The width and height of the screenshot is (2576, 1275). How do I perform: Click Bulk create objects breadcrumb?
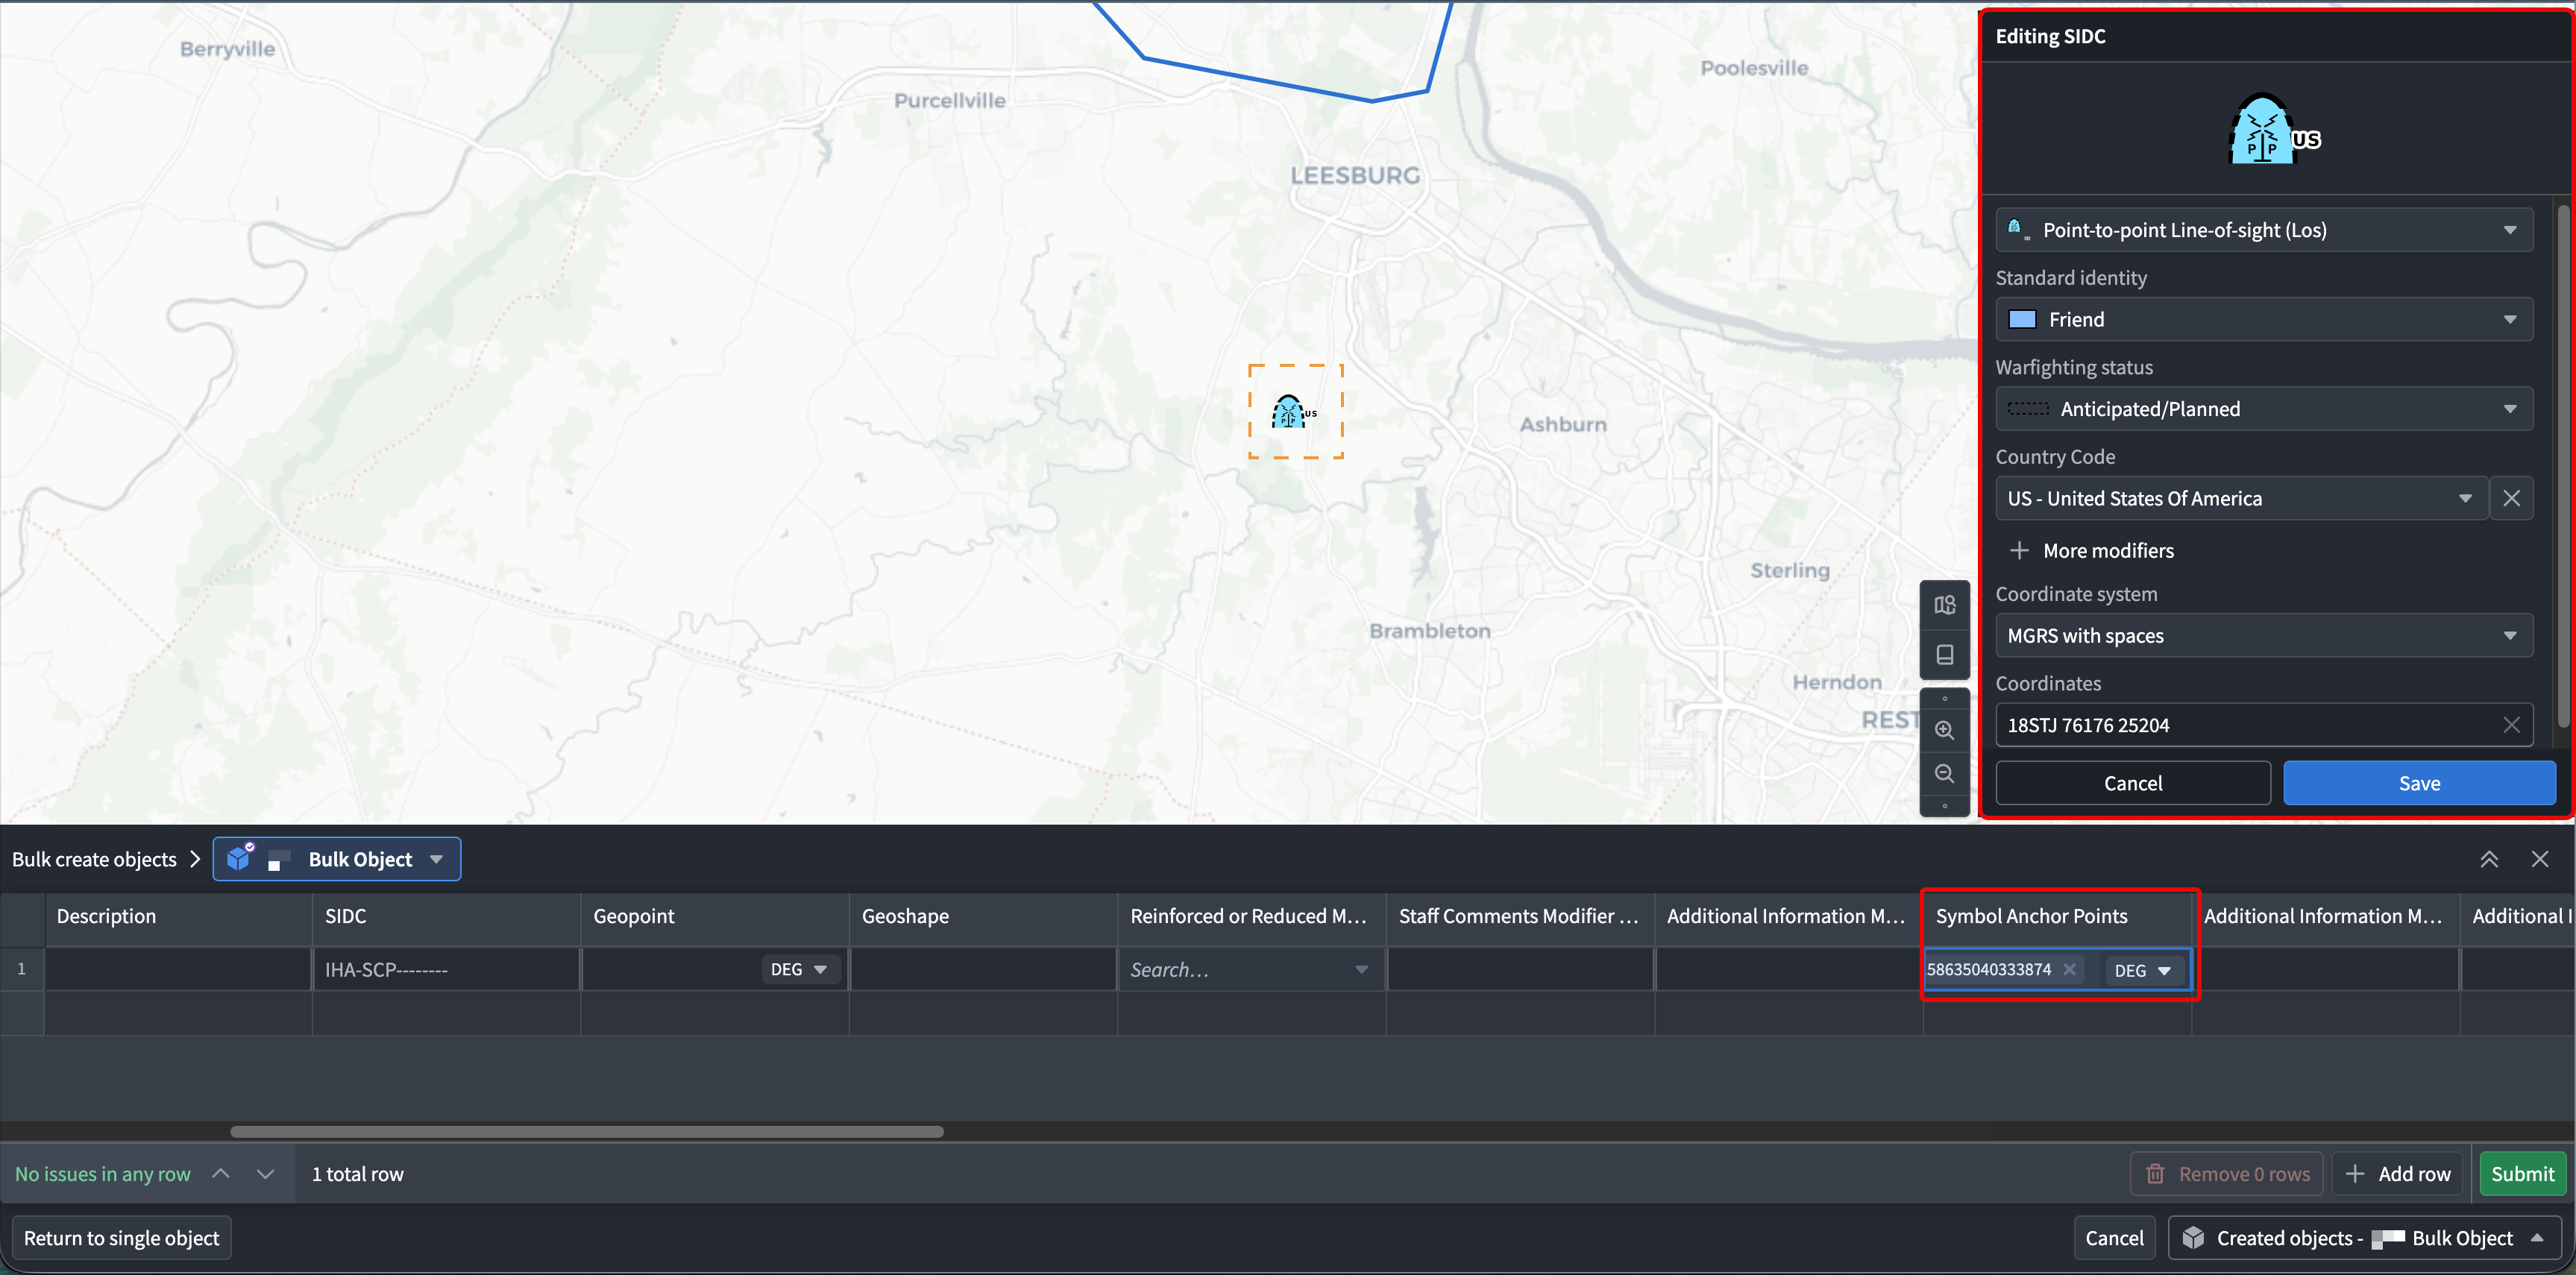(94, 859)
